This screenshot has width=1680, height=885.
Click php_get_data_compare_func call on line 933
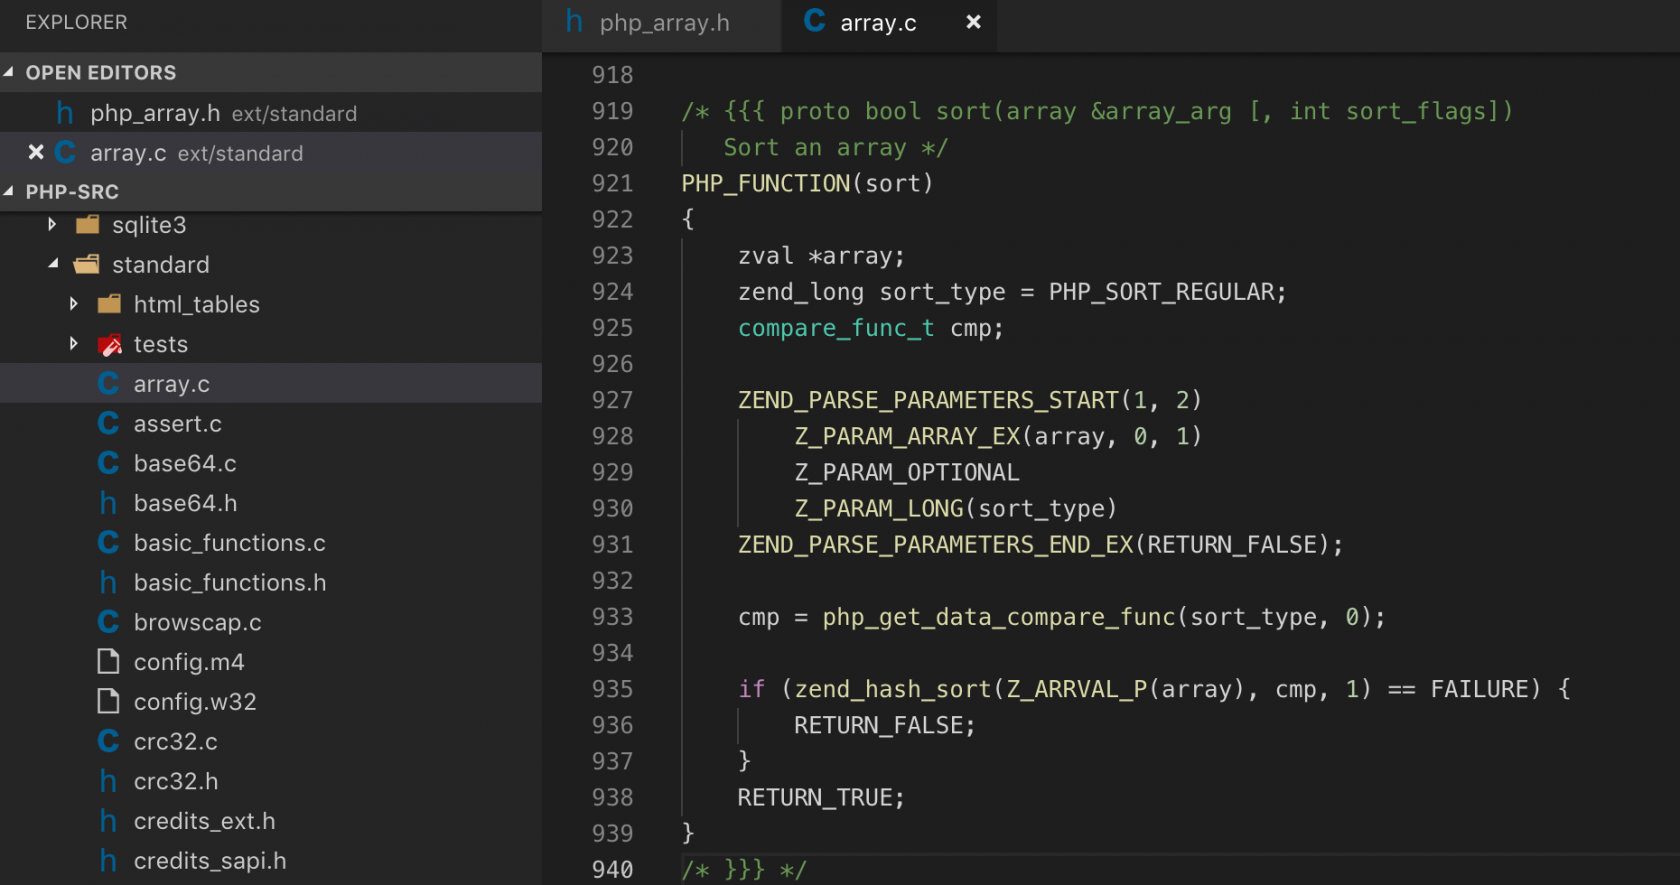coord(999,617)
